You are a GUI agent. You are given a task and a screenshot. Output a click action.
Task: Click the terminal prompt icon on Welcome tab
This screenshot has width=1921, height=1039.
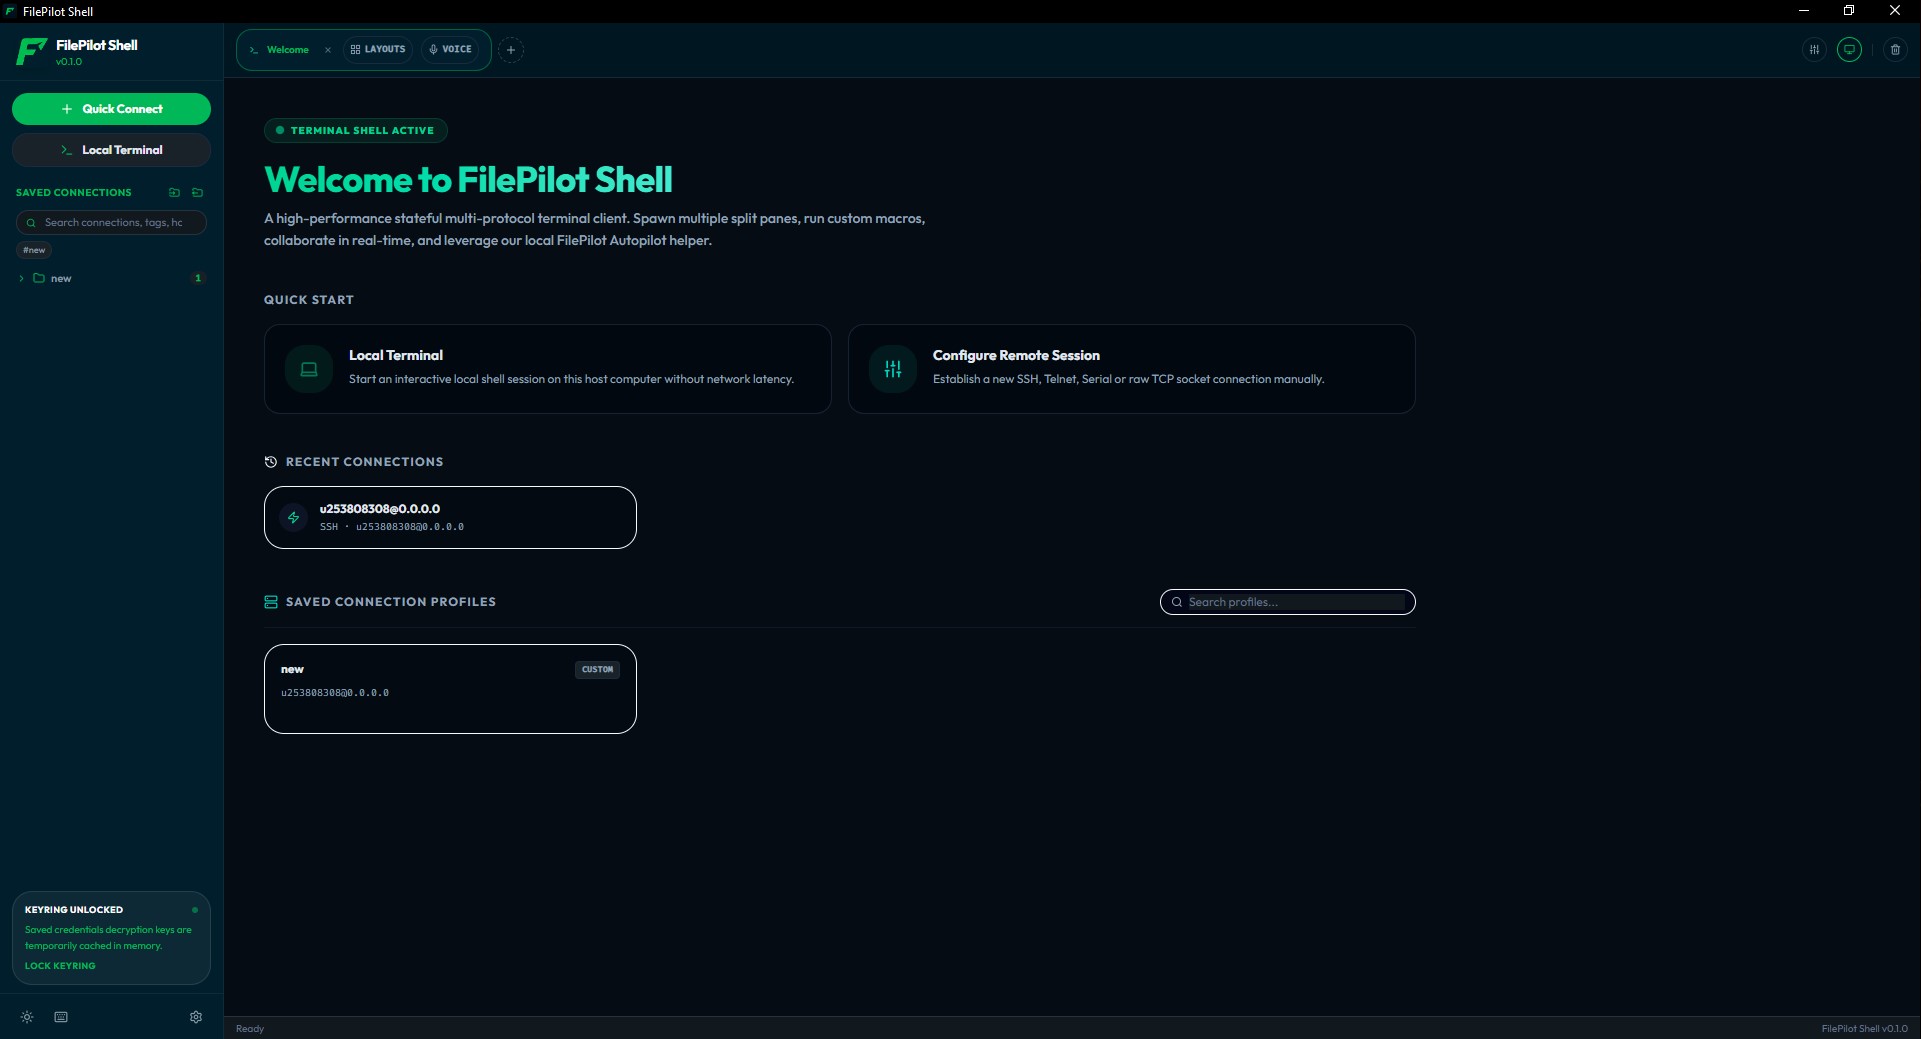(254, 50)
